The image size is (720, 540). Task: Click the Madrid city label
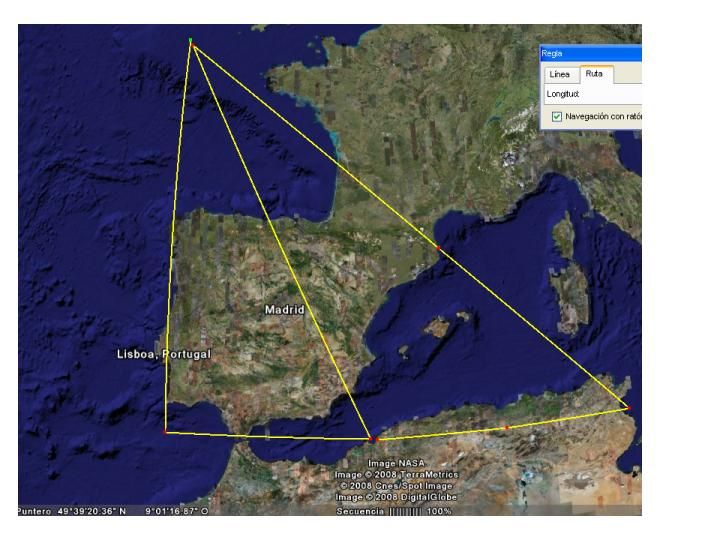pyautogui.click(x=283, y=310)
